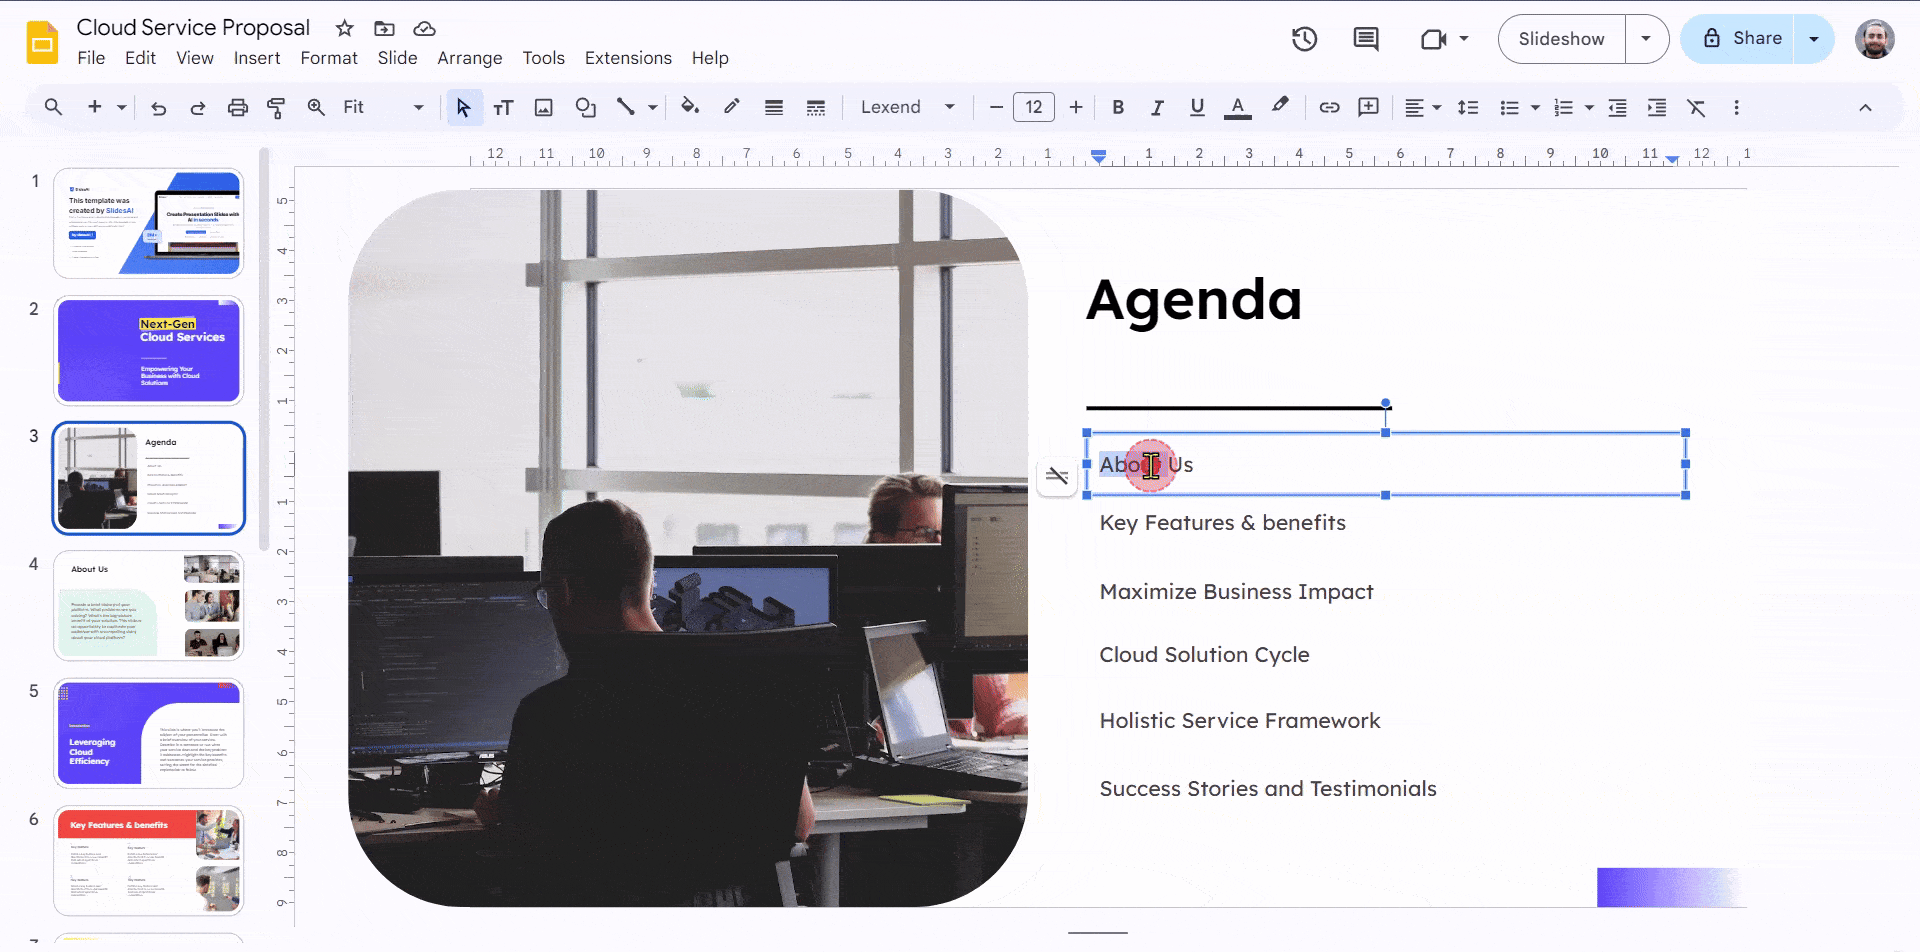
Task: Clear formatting from selected text
Action: [x=1697, y=107]
